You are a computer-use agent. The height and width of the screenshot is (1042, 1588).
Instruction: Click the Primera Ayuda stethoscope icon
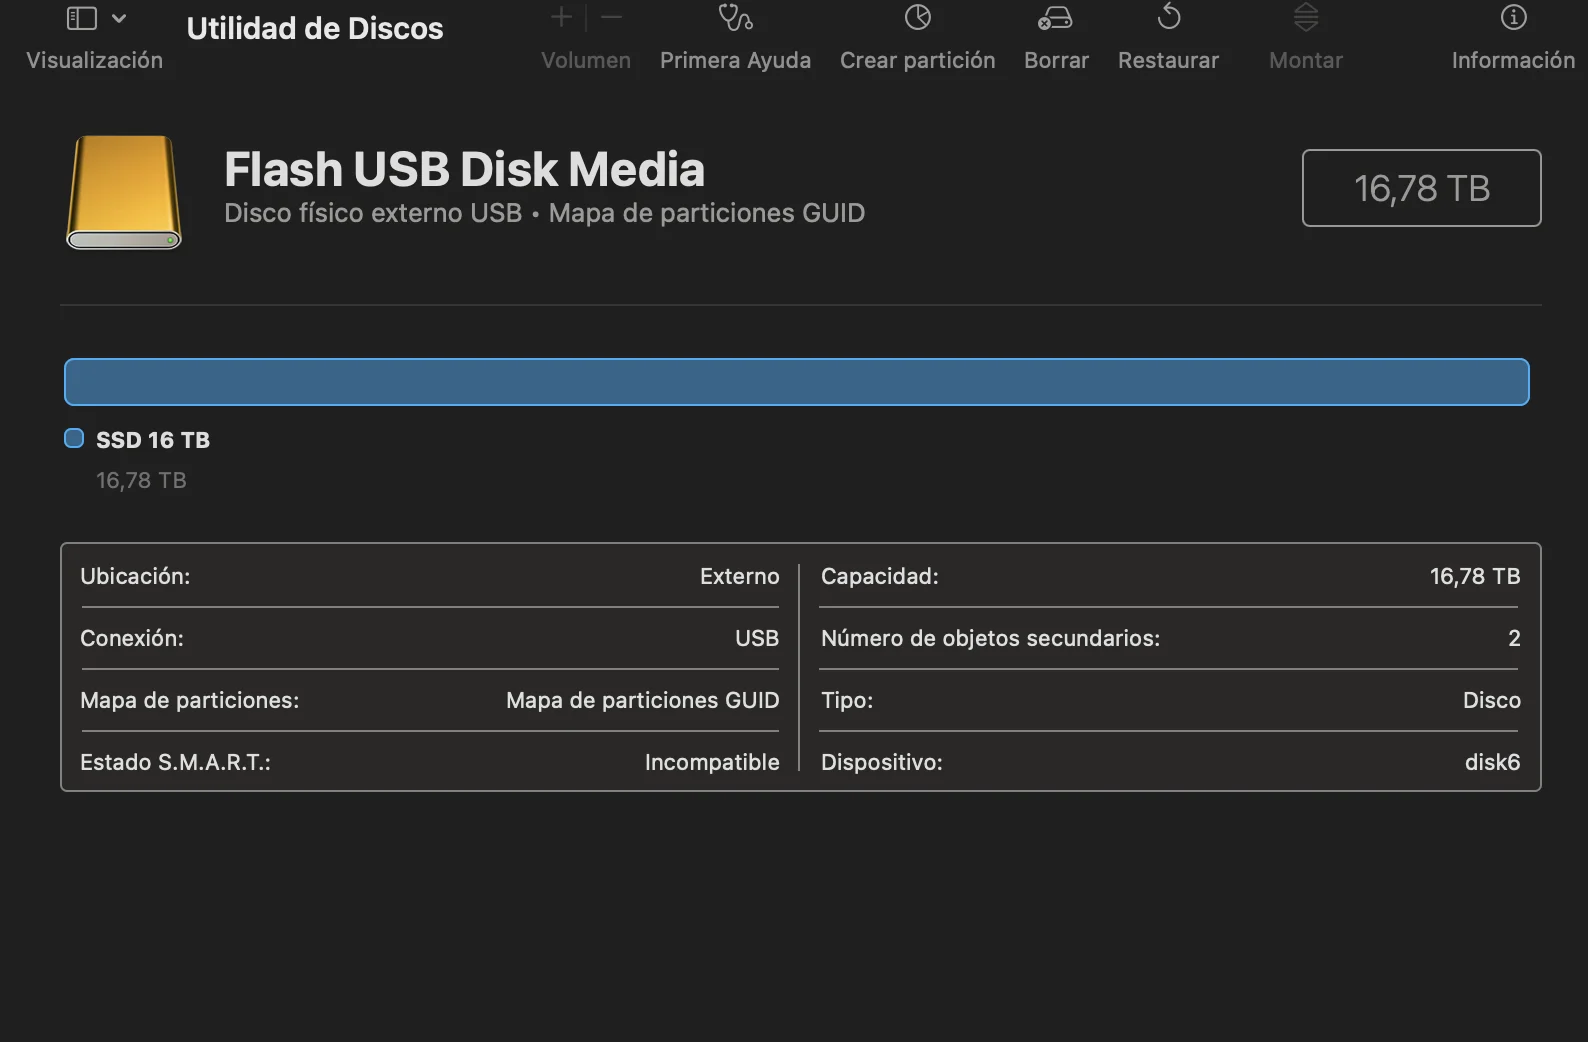tap(735, 18)
